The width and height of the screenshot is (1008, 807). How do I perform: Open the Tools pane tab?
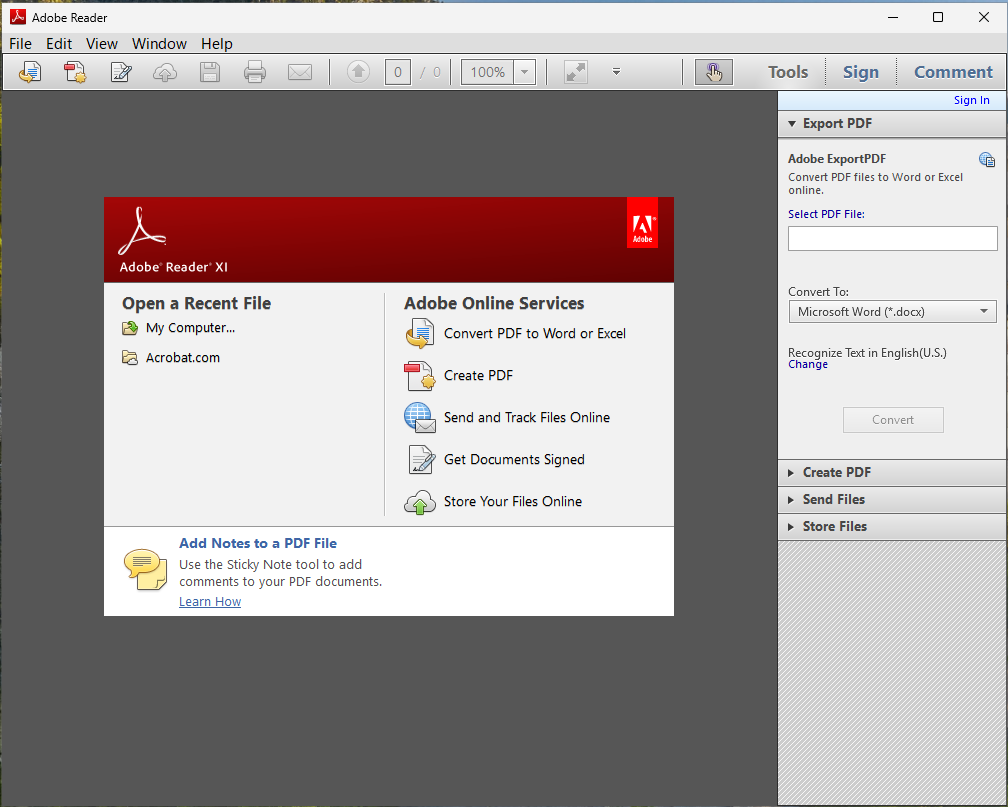click(788, 72)
